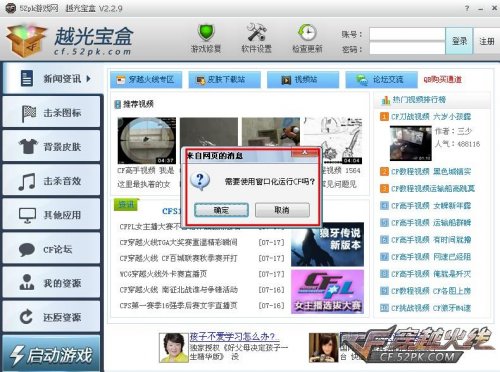
Task: Focus the 账号 input field
Action: (x=407, y=34)
